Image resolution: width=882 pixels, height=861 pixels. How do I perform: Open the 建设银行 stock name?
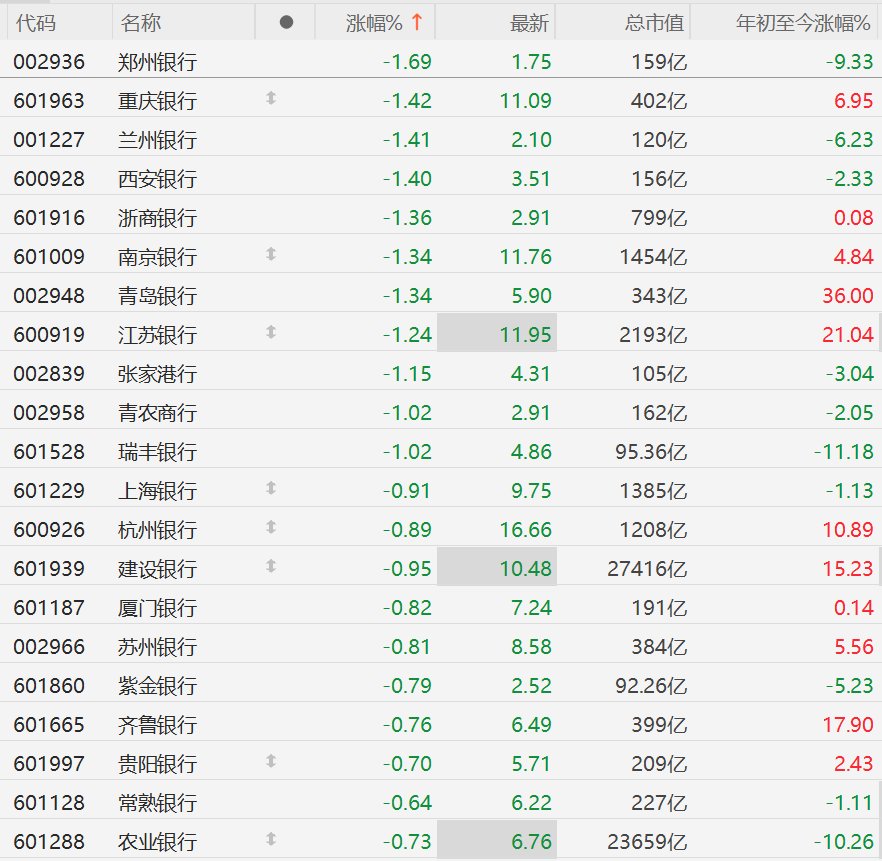[x=158, y=569]
